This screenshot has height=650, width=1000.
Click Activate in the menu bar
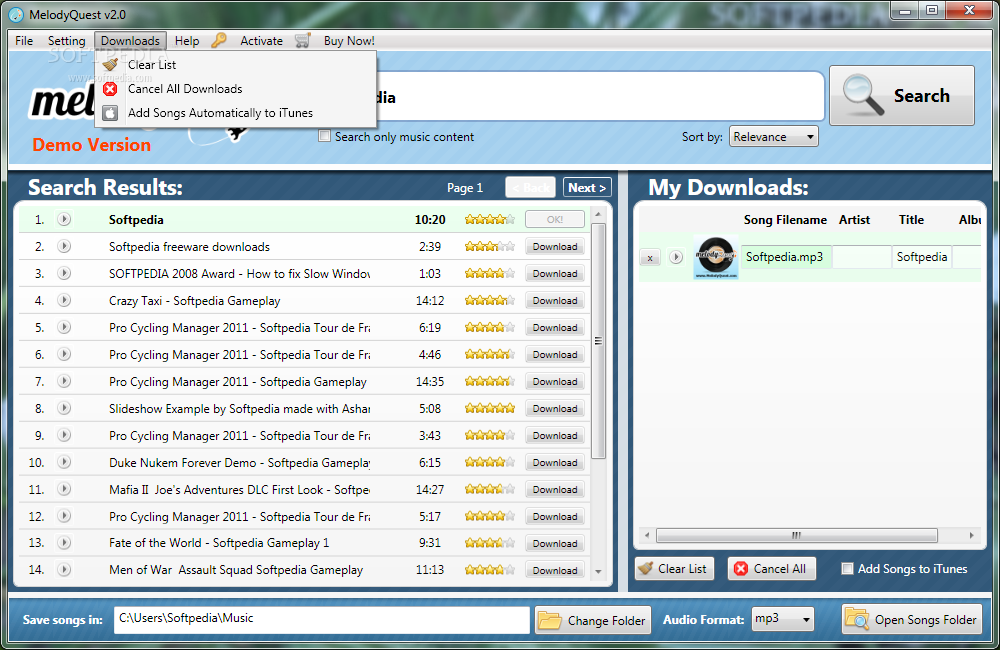[x=261, y=40]
